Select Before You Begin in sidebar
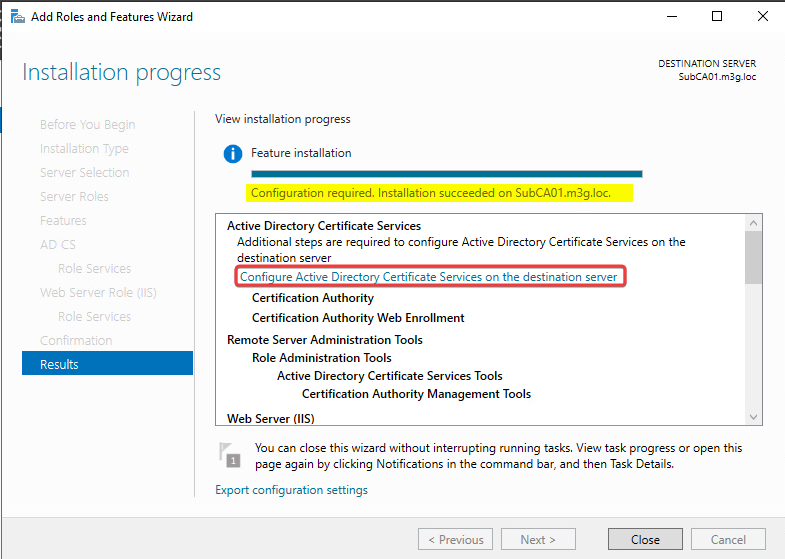Screen dimensions: 785x559 coord(87,125)
